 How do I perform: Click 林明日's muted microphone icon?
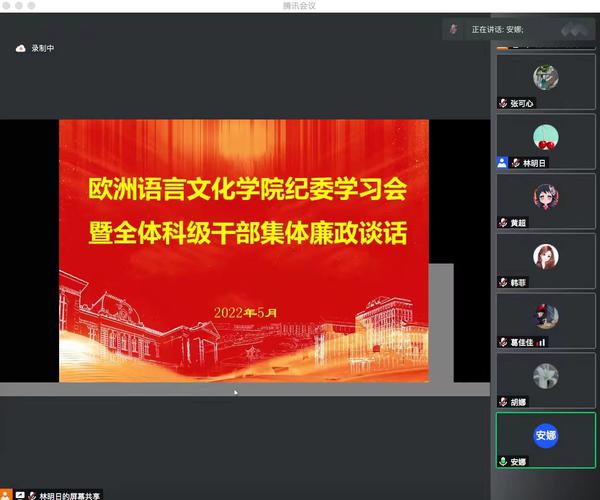[516, 162]
